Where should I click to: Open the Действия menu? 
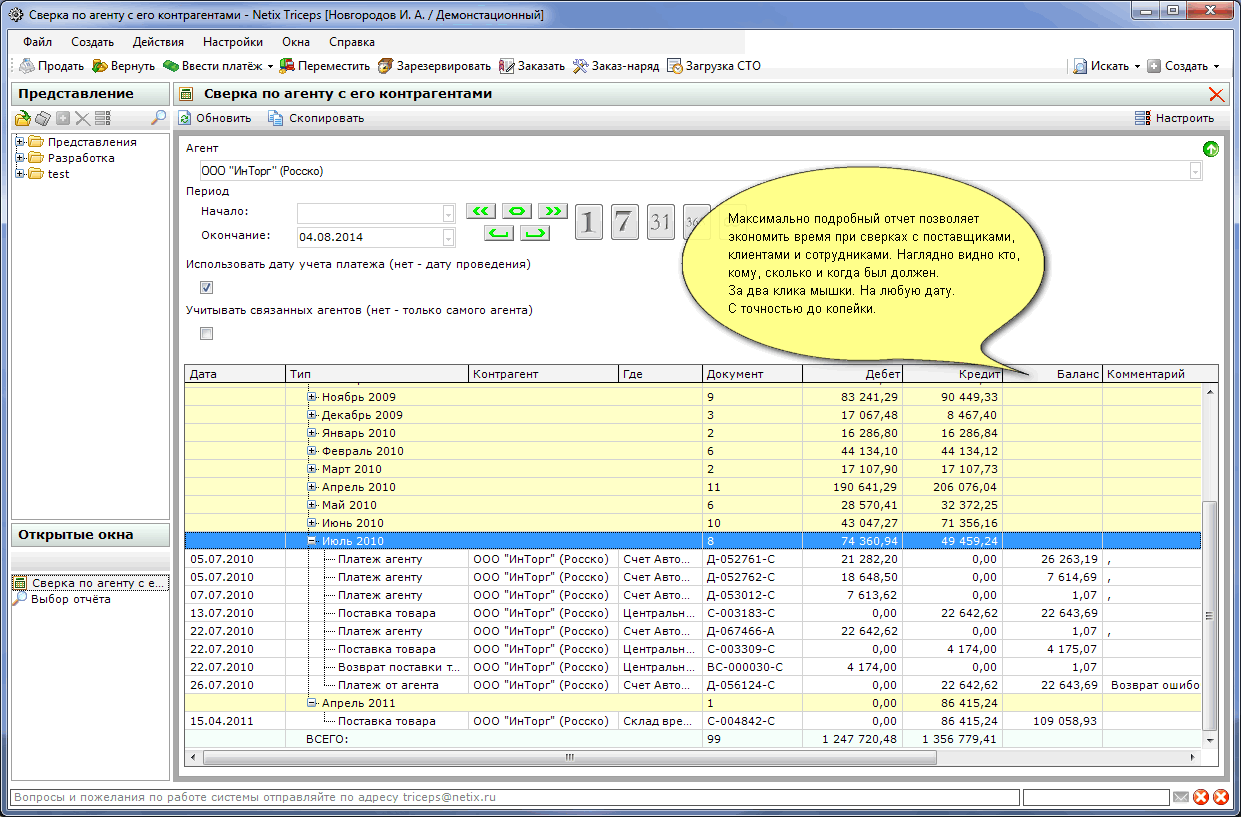pos(158,42)
